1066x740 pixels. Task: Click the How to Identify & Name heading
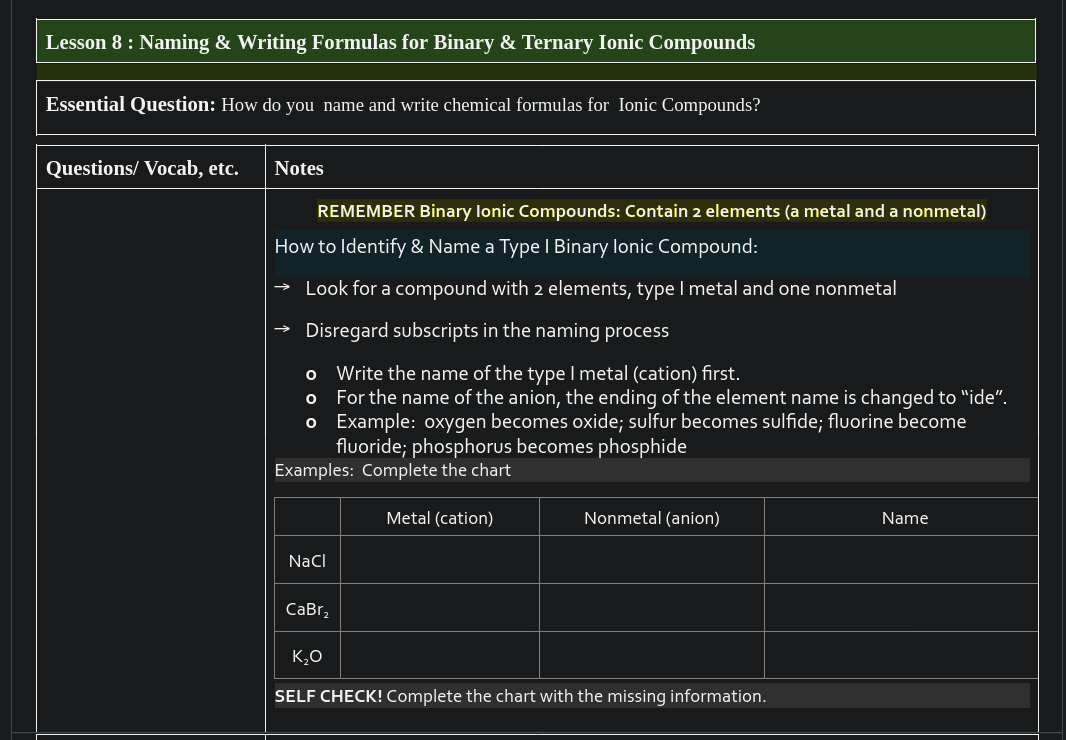pos(516,247)
